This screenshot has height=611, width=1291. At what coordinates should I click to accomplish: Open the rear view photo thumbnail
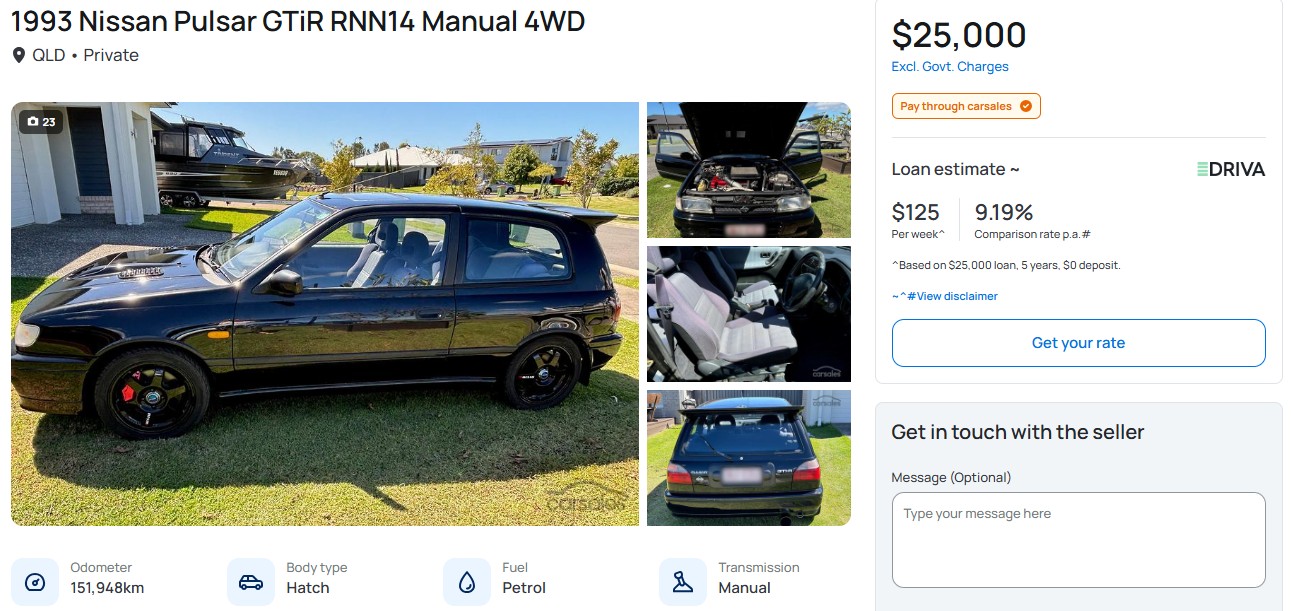(749, 458)
